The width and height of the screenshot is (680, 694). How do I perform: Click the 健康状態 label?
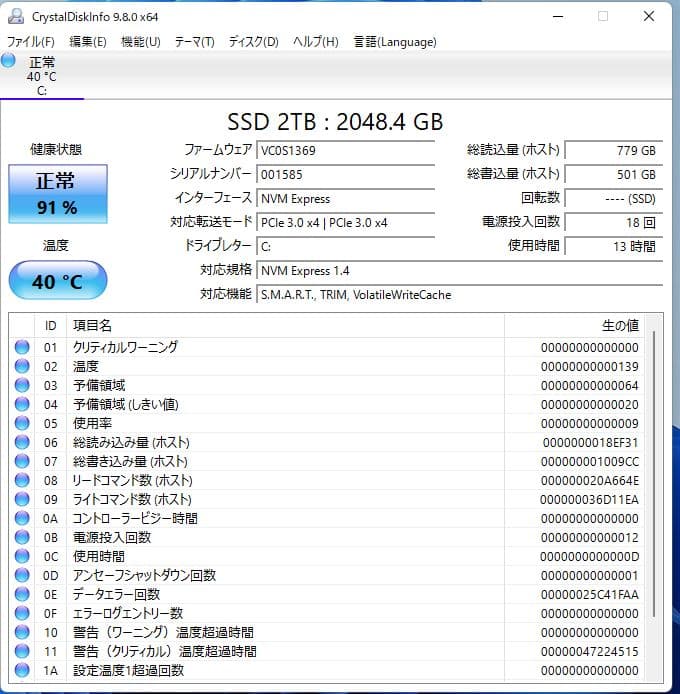(56, 149)
